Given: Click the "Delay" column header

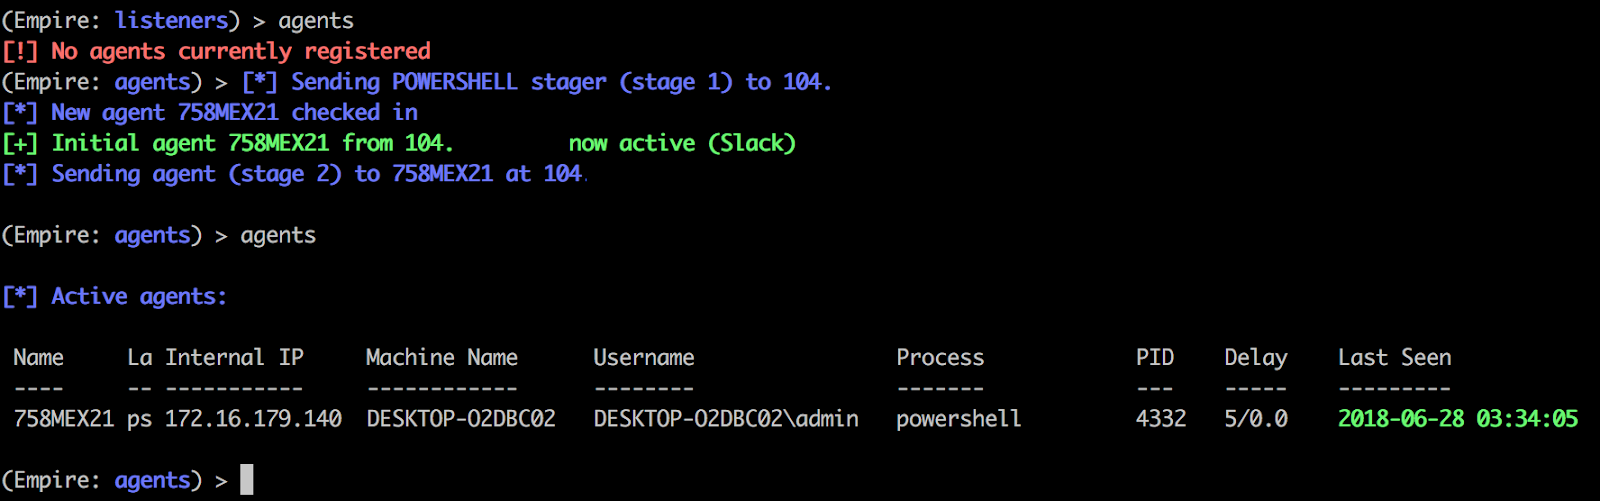Looking at the screenshot, I should pyautogui.click(x=1255, y=357).
